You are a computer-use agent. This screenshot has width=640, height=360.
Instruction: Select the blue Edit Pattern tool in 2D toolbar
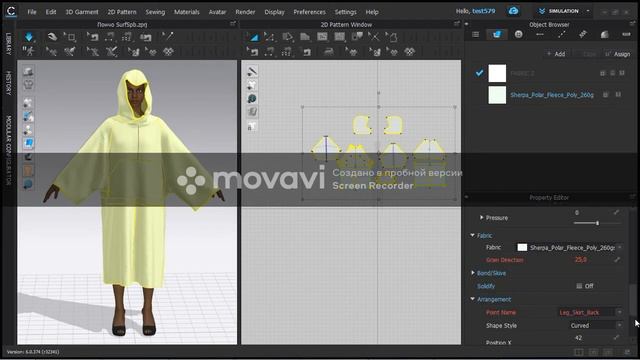click(x=253, y=37)
